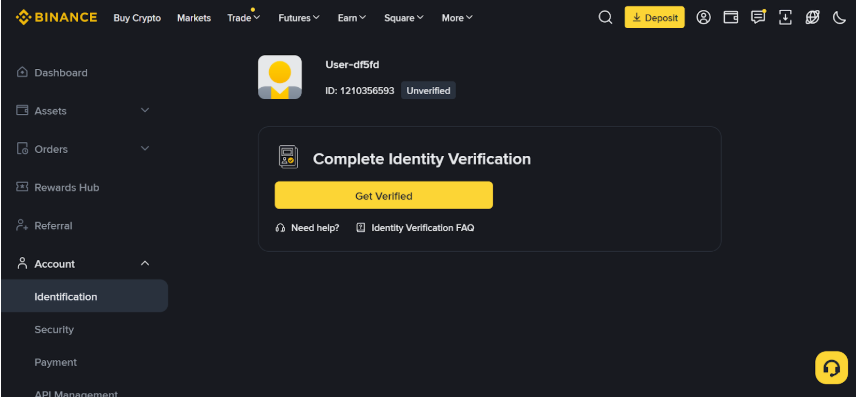The width and height of the screenshot is (856, 397).
Task: Click the Rewards Hub ticket icon
Action: click(x=22, y=187)
